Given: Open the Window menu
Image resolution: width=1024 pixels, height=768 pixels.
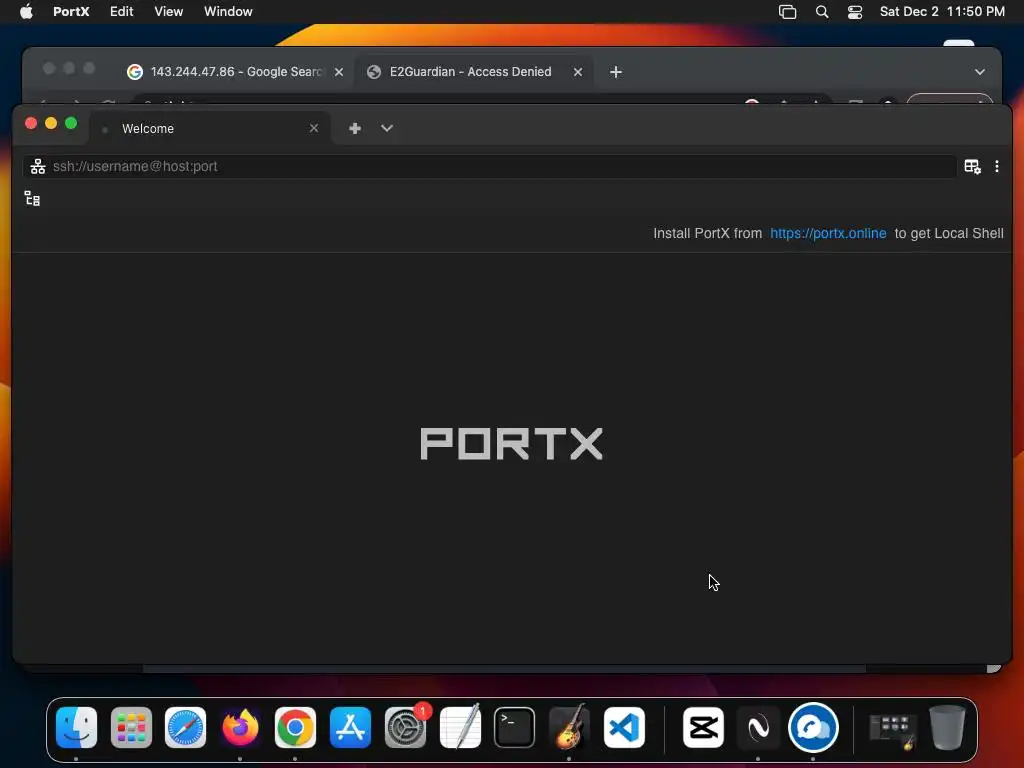Looking at the screenshot, I should [x=228, y=12].
